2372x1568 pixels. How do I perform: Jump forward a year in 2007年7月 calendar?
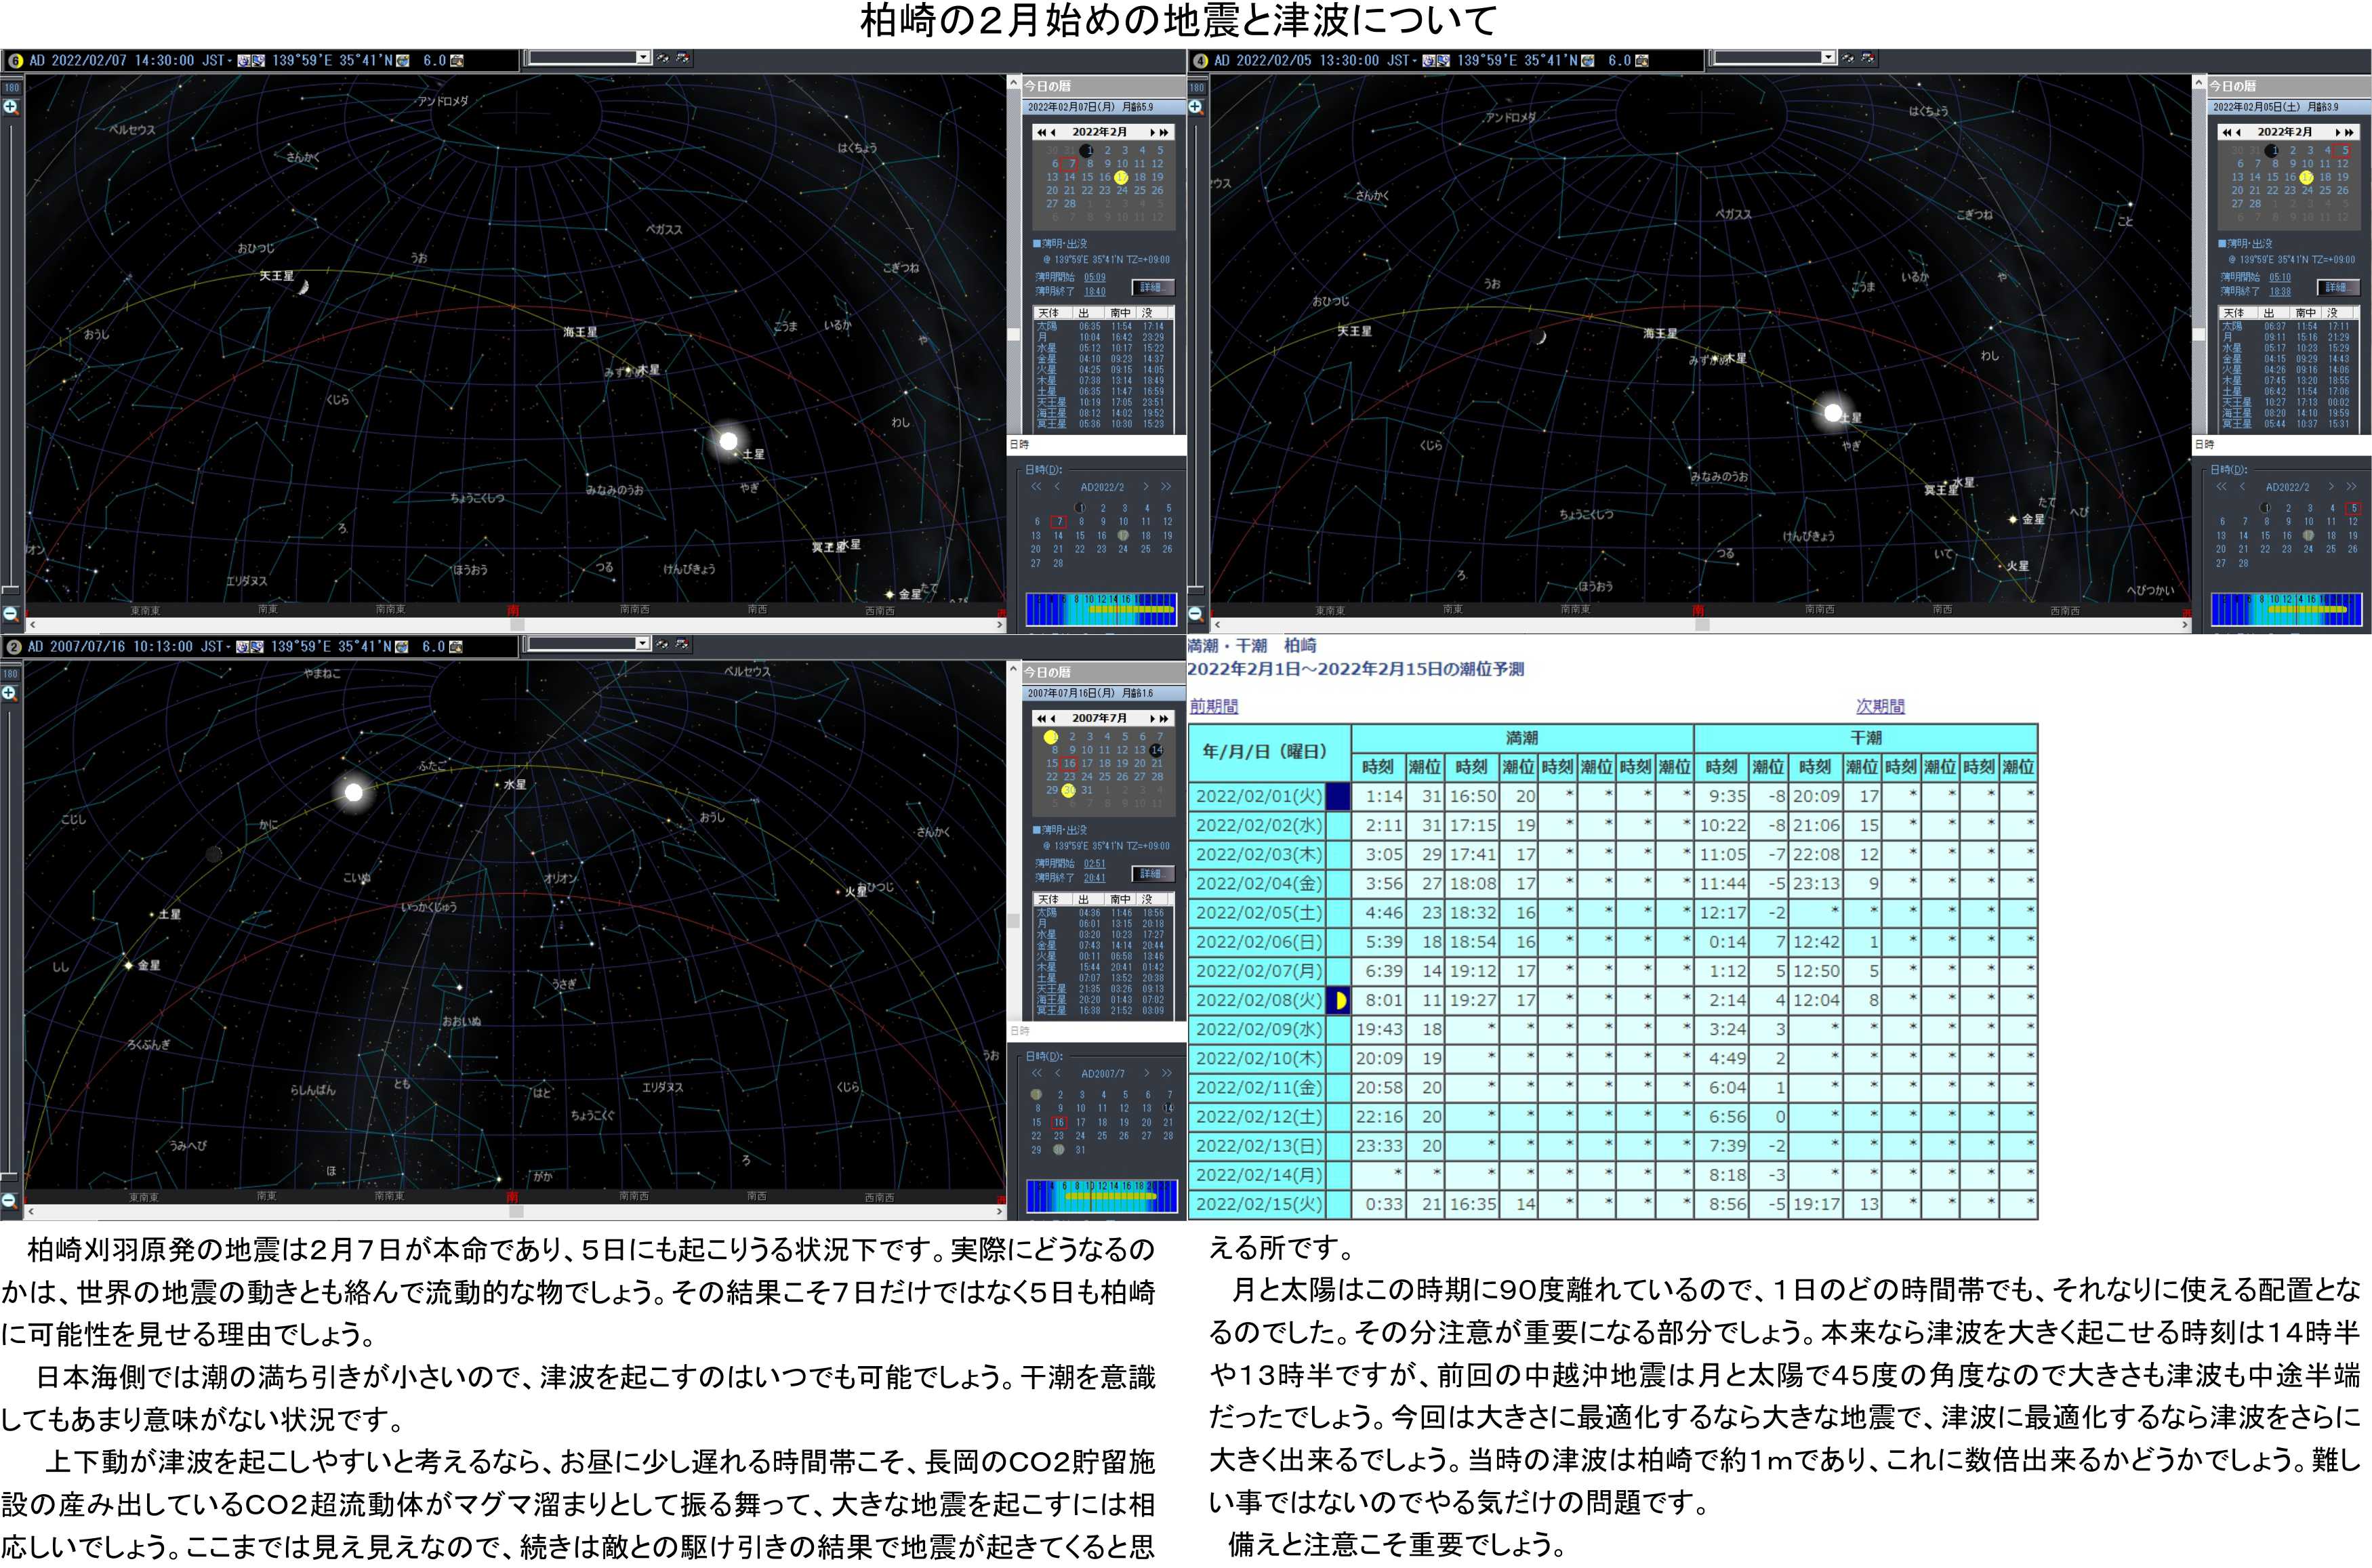pyautogui.click(x=1164, y=718)
